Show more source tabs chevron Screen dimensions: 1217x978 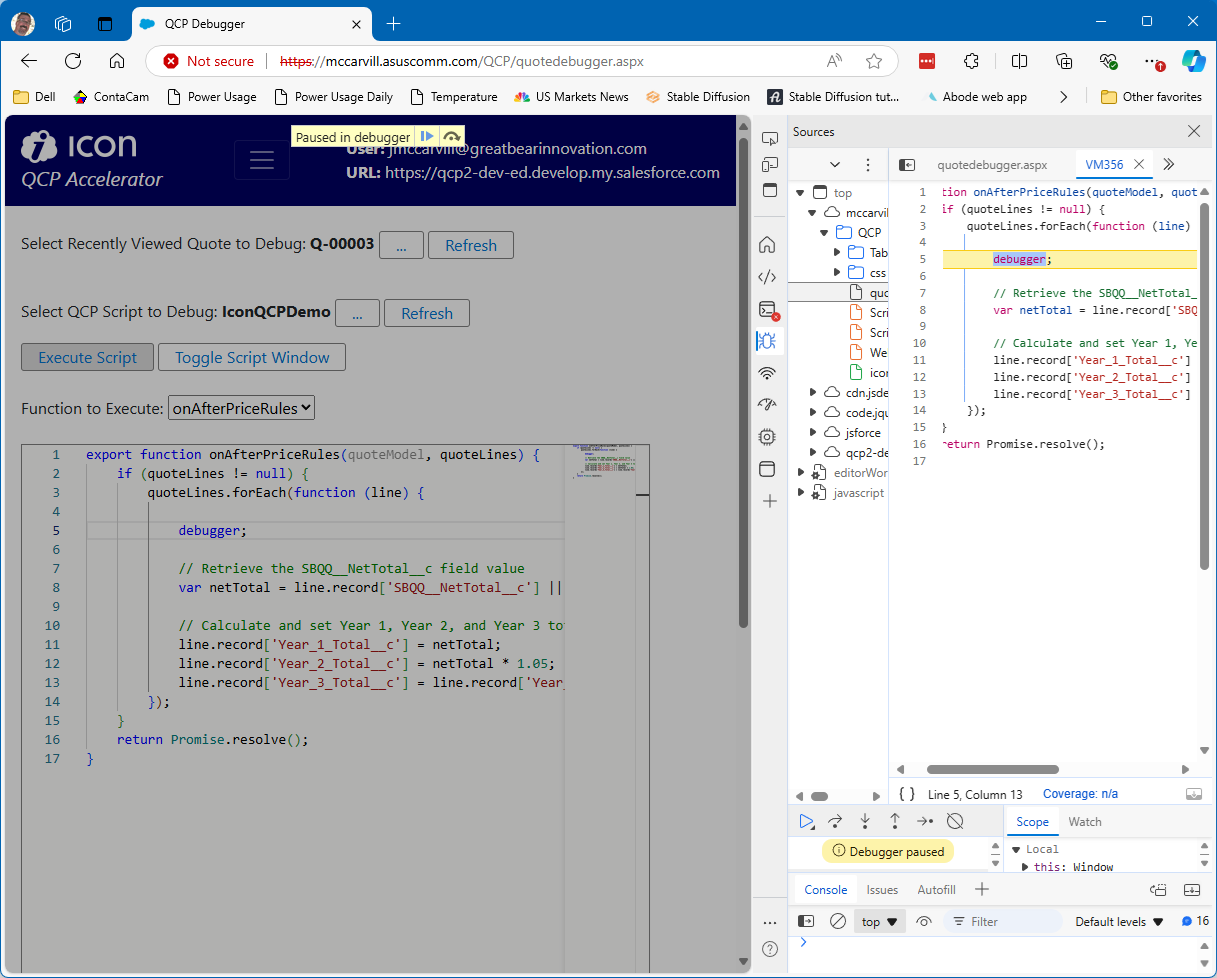click(x=1168, y=165)
